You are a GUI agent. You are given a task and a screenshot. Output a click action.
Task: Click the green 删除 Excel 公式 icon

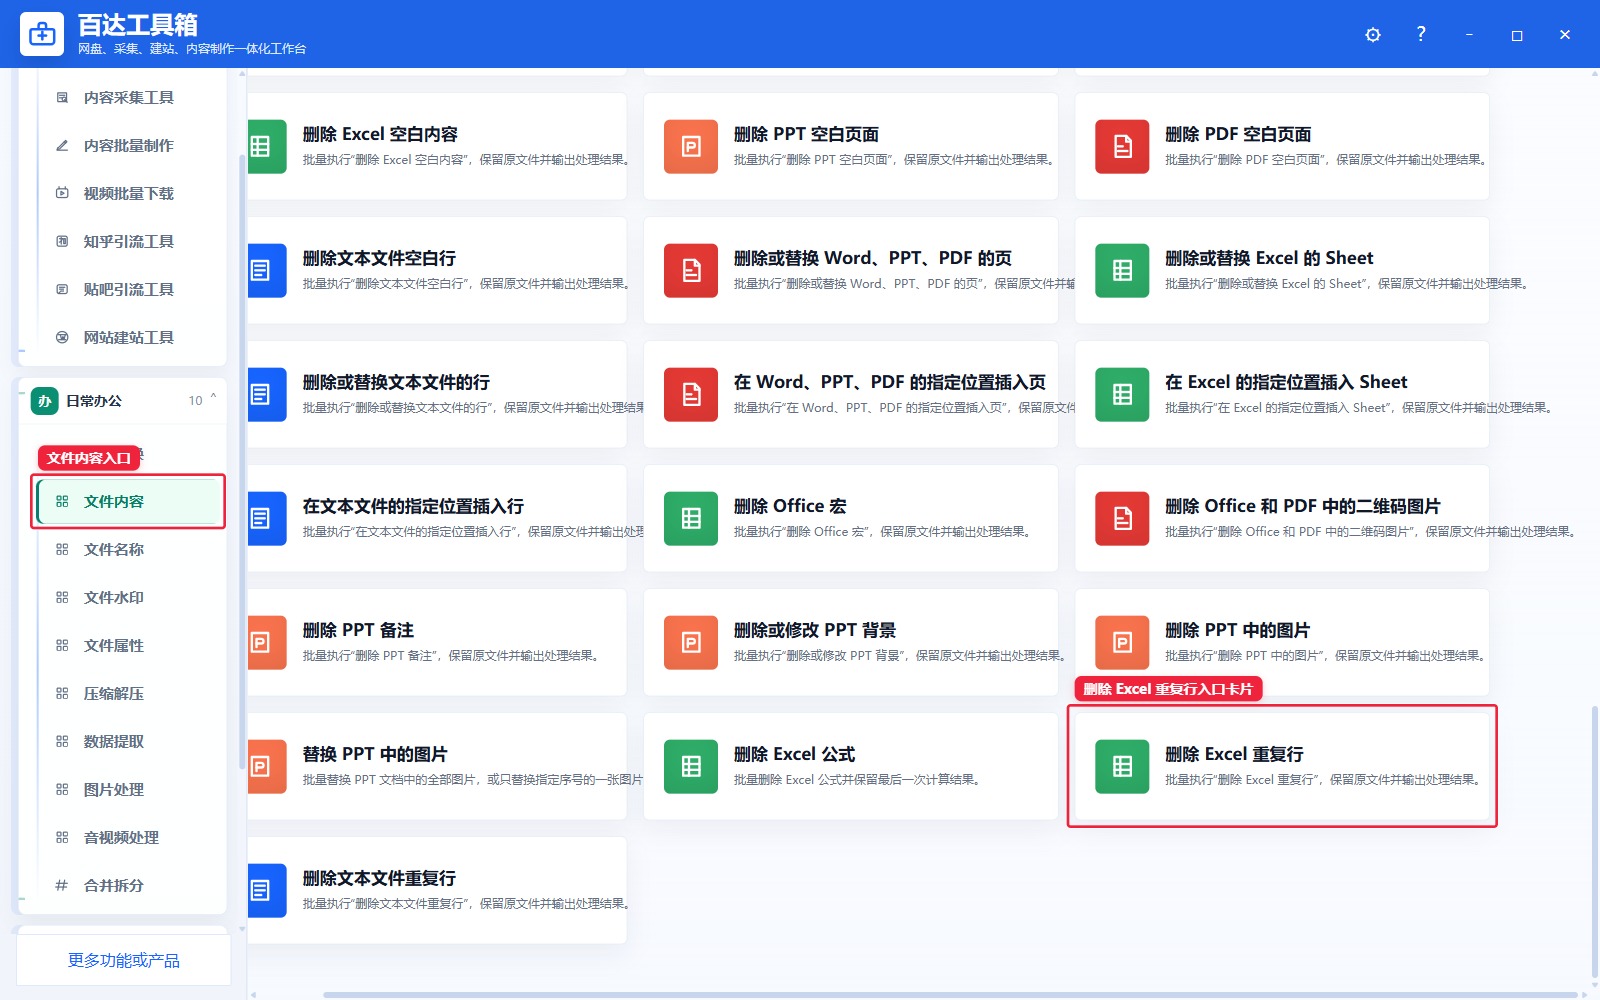691,766
